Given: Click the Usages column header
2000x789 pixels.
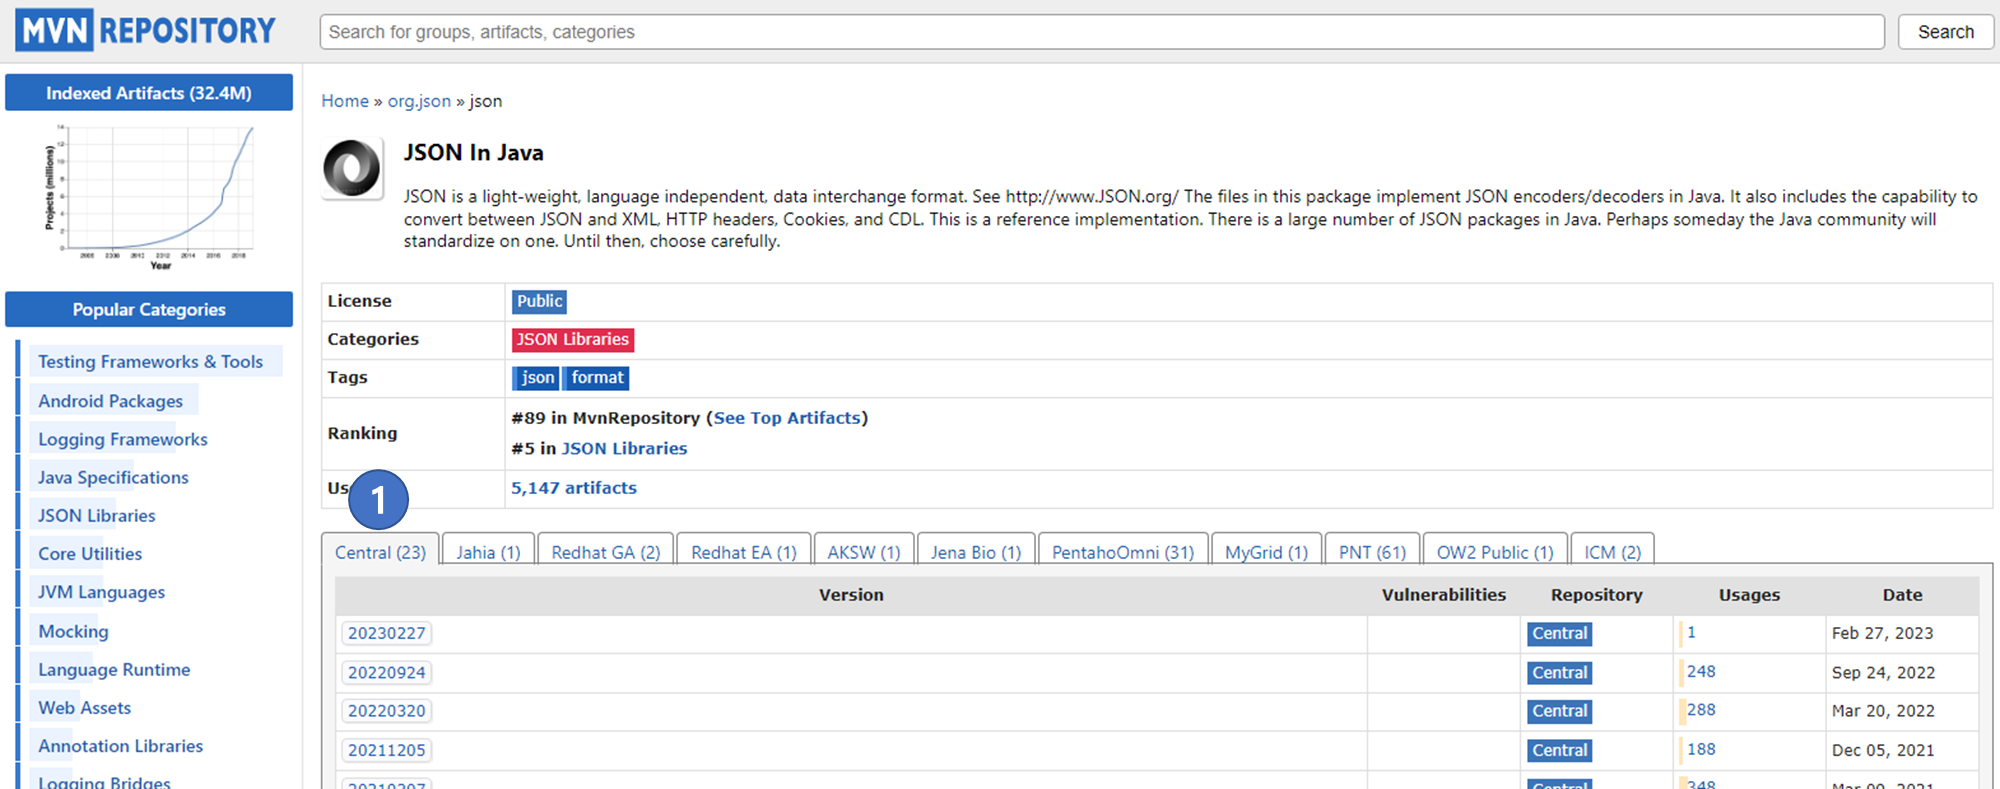Looking at the screenshot, I should click(1749, 595).
